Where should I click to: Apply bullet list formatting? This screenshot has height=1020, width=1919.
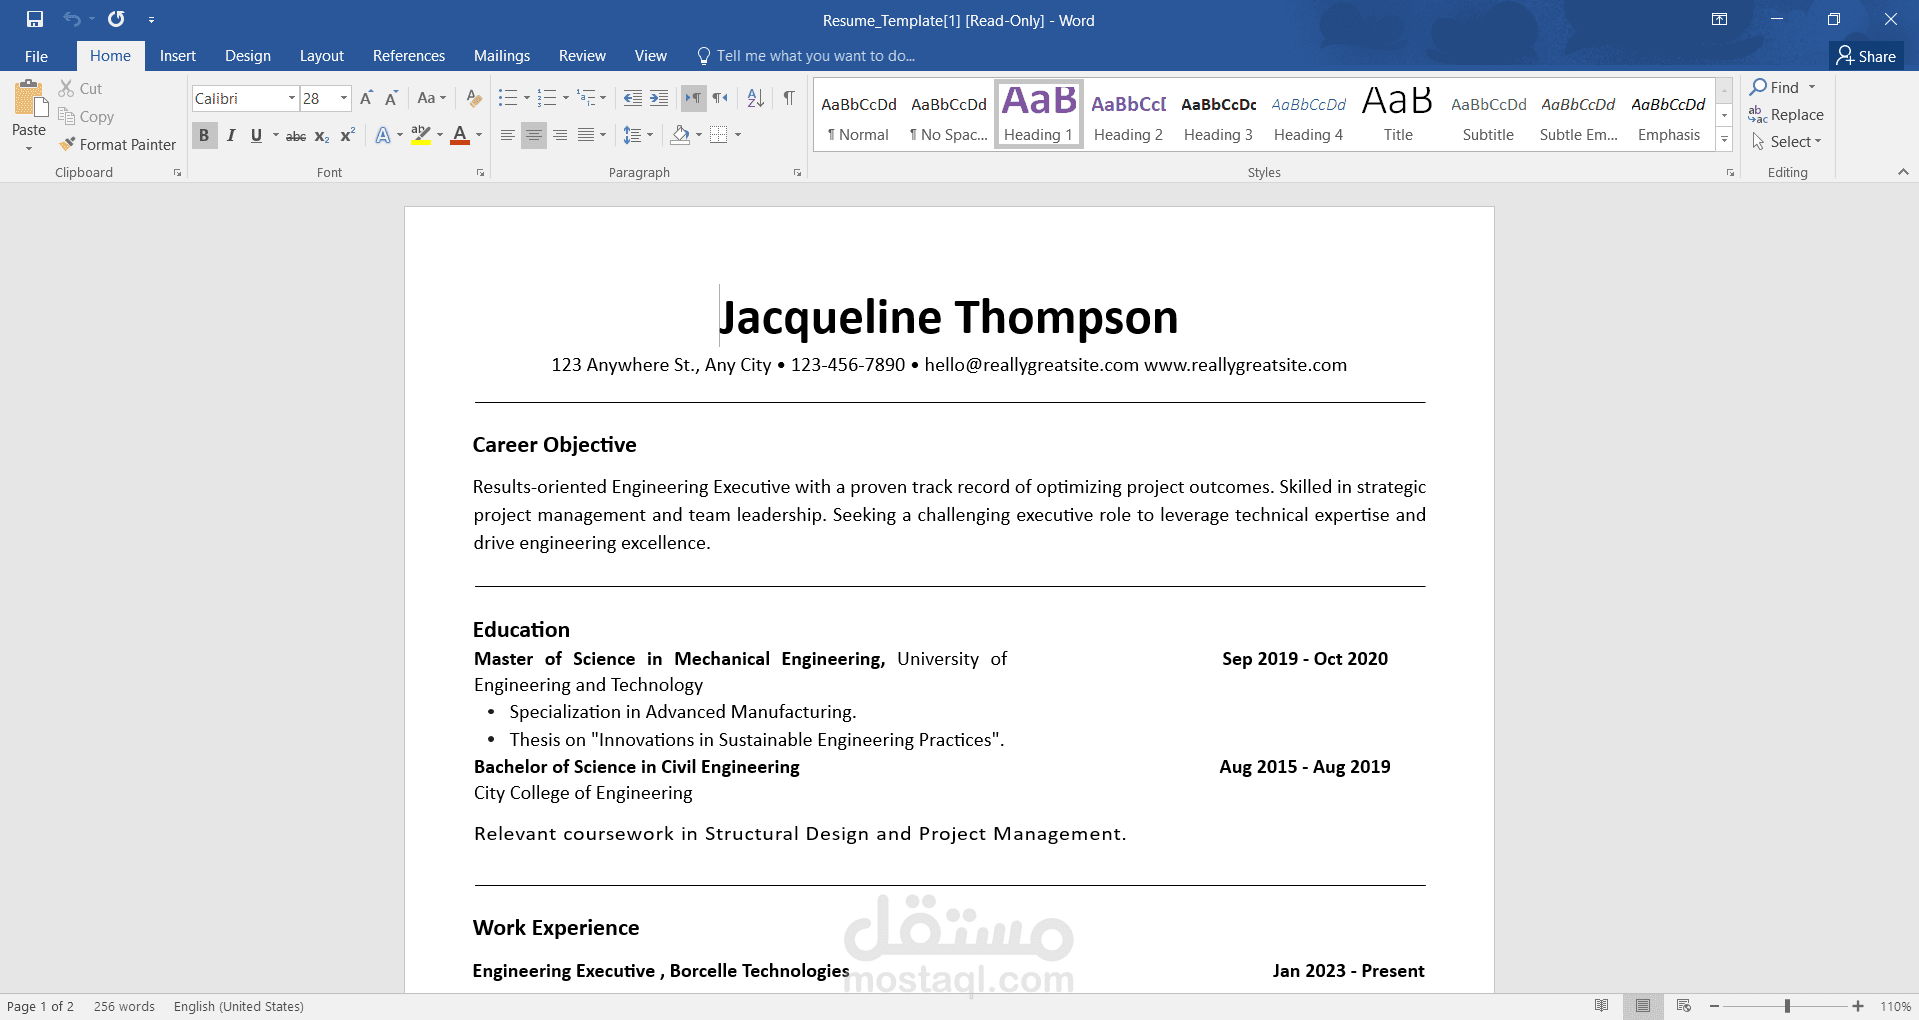tap(508, 98)
